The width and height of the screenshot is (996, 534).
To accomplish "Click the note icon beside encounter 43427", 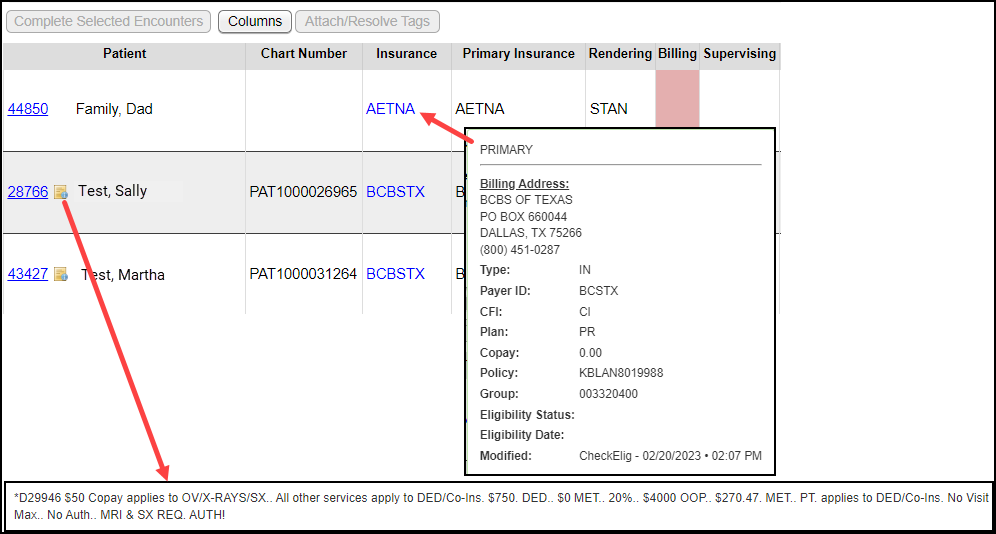I will tap(61, 274).
